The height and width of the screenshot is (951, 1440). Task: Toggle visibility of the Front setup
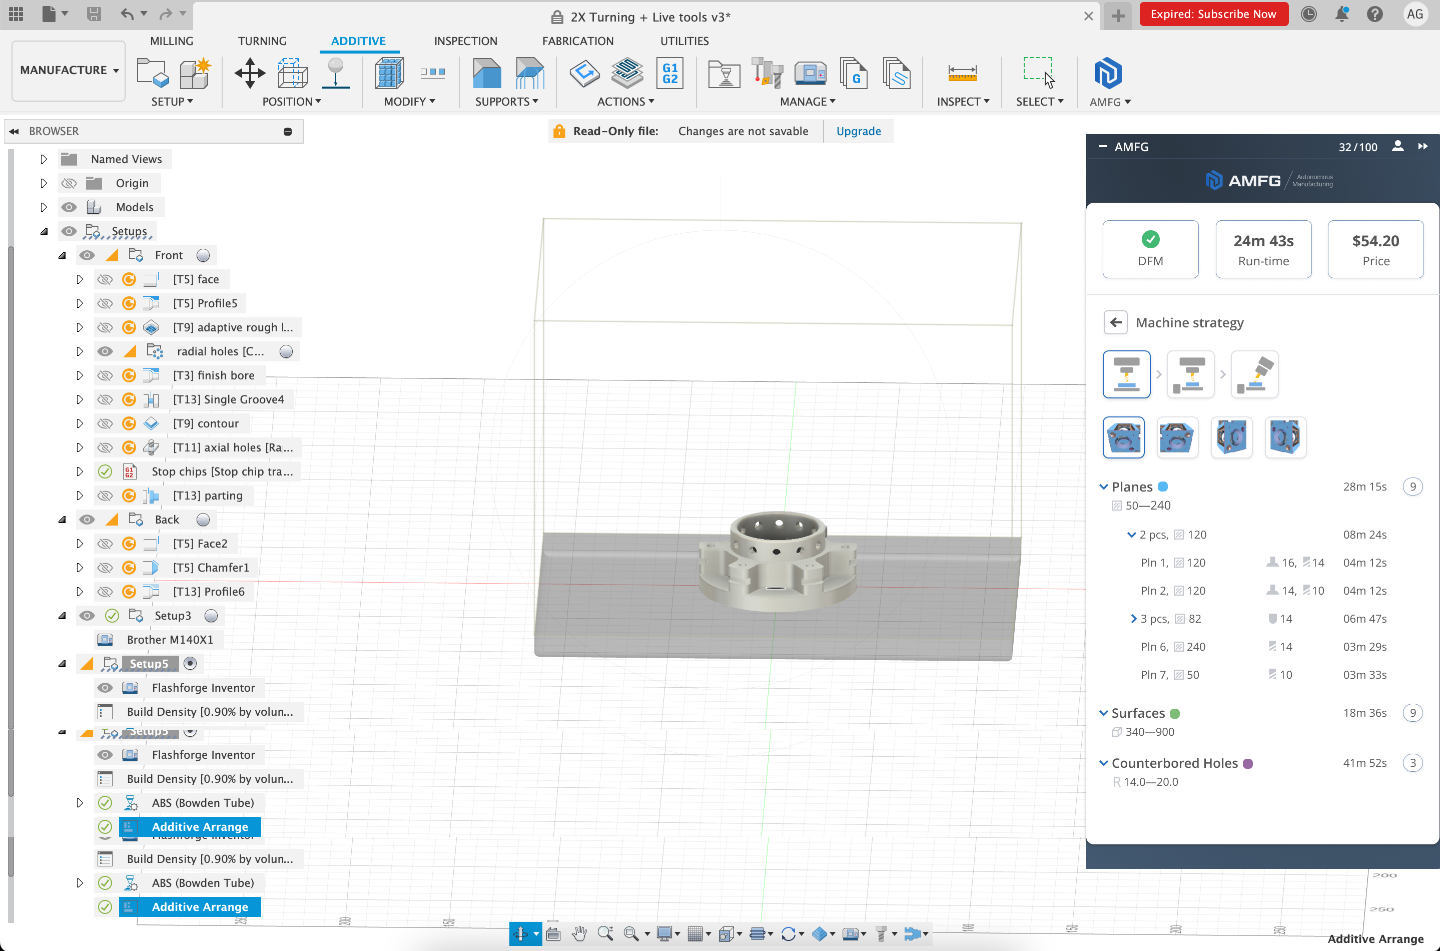(87, 255)
